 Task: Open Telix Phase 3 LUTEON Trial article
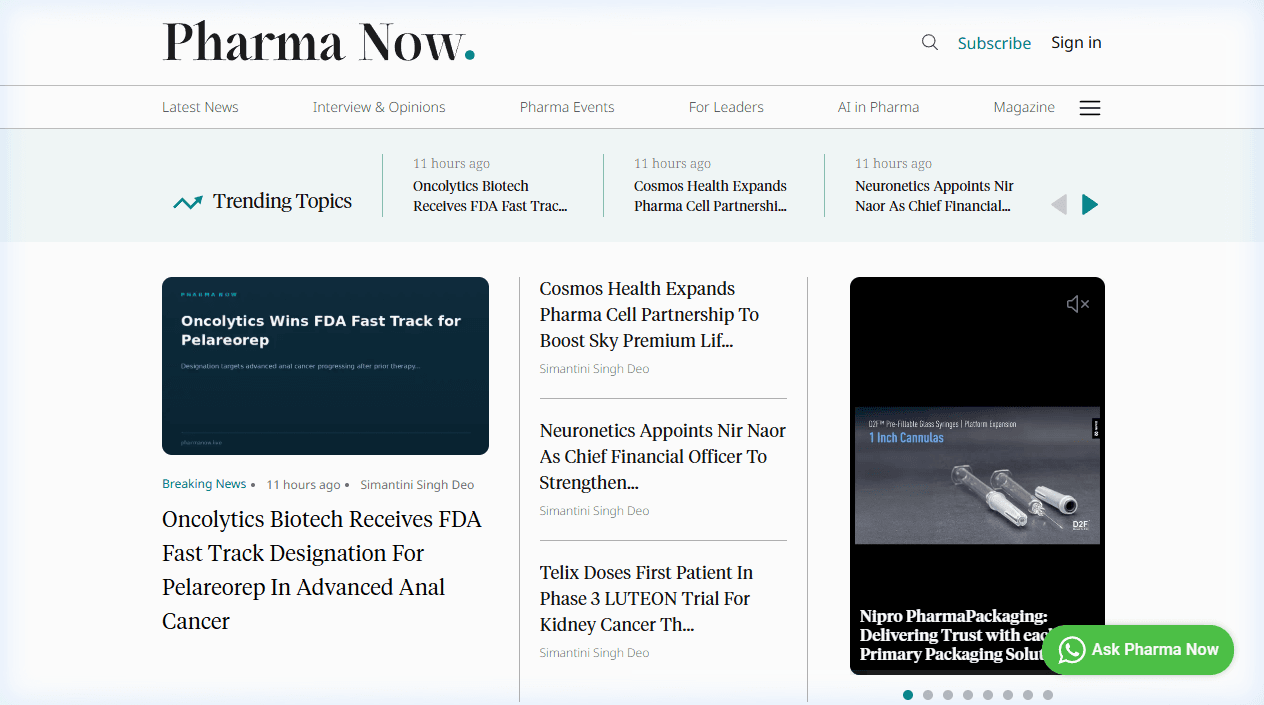pyautogui.click(x=646, y=598)
